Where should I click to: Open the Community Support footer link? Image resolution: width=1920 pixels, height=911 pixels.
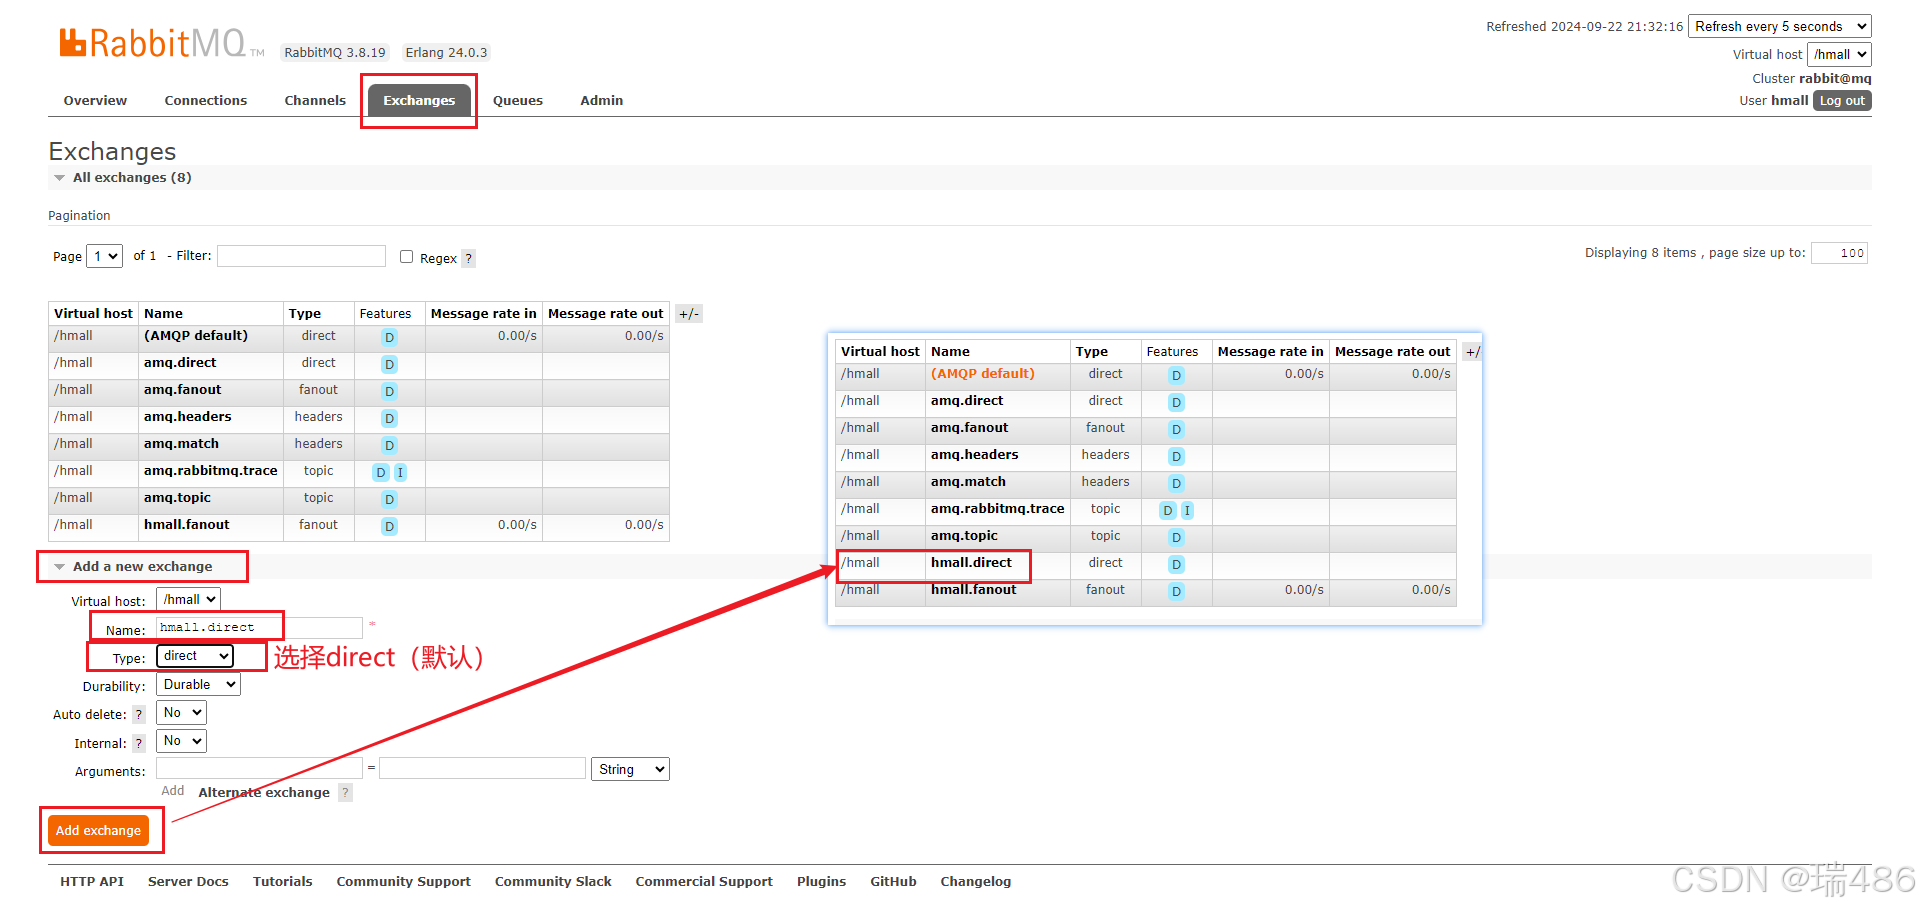point(403,882)
